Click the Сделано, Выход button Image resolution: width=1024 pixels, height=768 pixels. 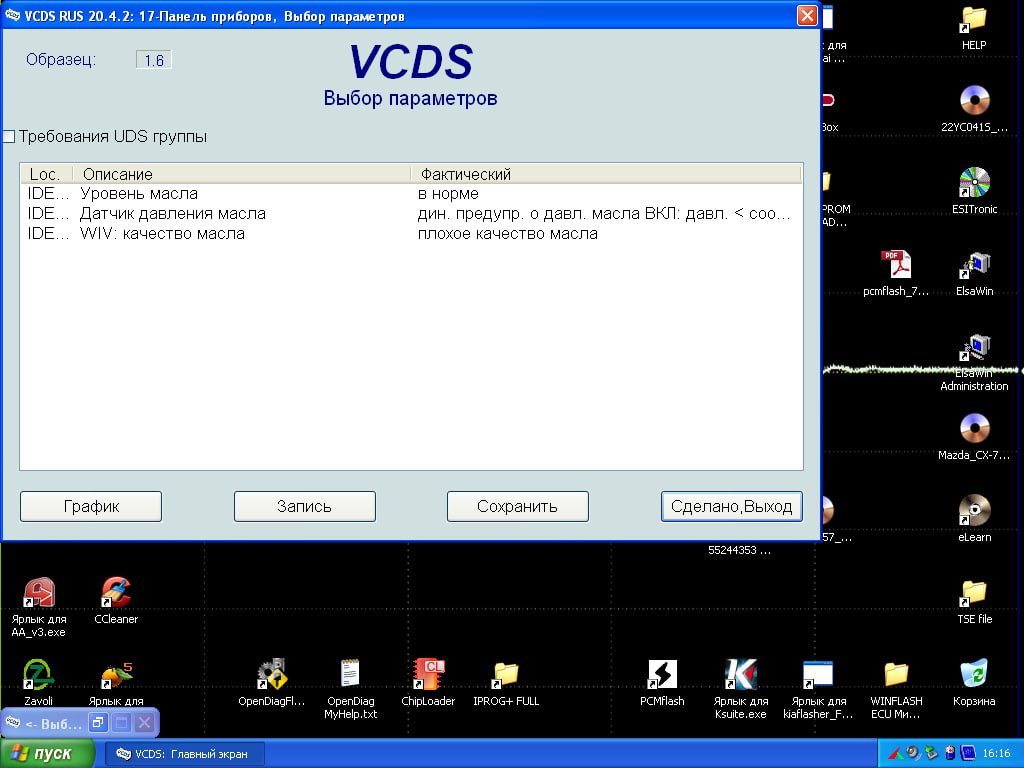click(731, 506)
